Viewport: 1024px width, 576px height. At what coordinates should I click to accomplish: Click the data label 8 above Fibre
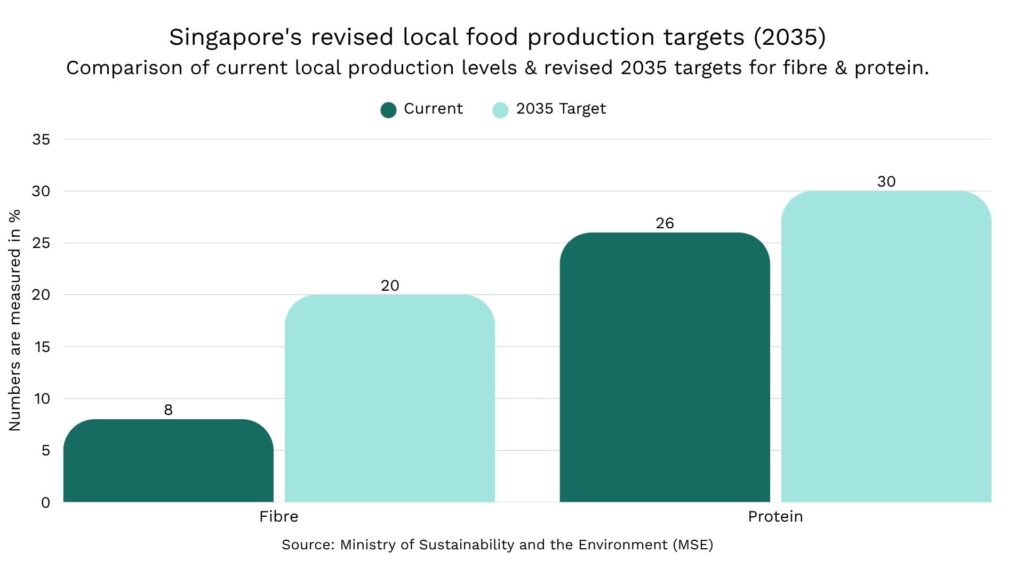pos(168,410)
